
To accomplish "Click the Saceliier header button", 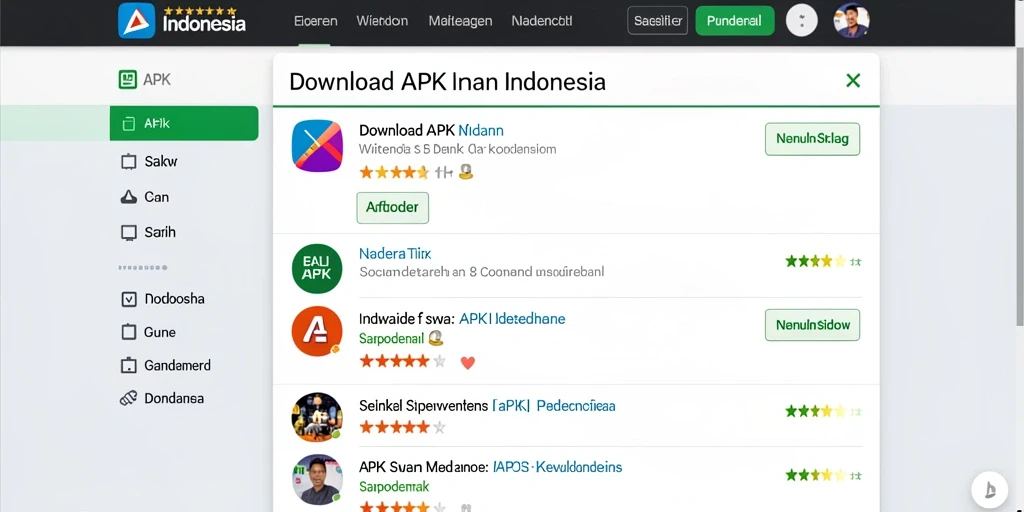I will point(658,20).
